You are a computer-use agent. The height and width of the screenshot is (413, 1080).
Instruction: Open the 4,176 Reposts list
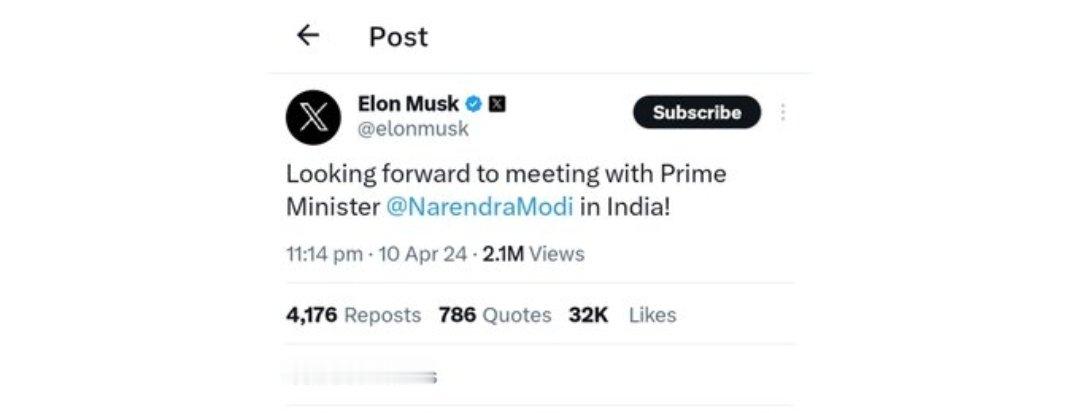coord(353,315)
